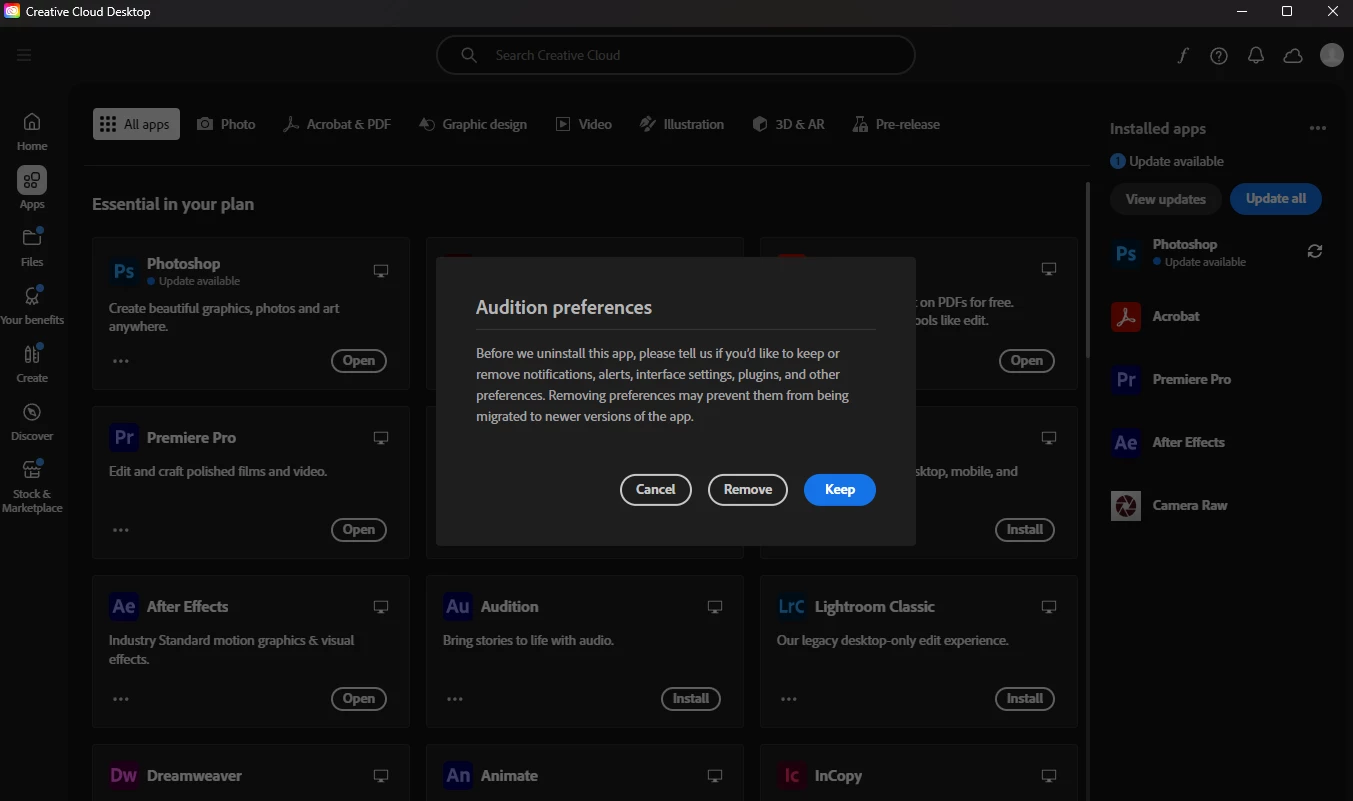Open more options on Photoshop card
This screenshot has width=1353, height=801.
[121, 361]
